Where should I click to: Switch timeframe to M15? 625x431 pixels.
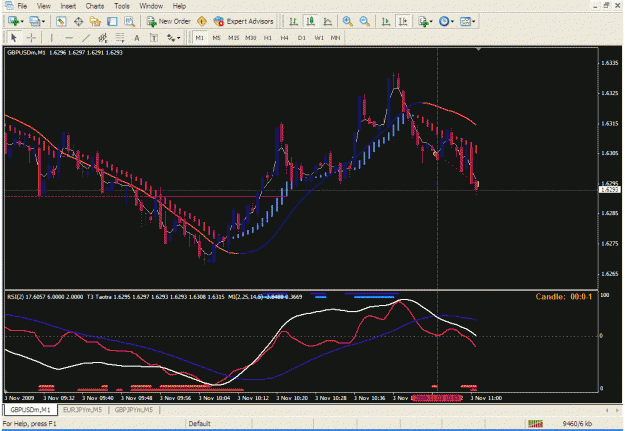[234, 38]
